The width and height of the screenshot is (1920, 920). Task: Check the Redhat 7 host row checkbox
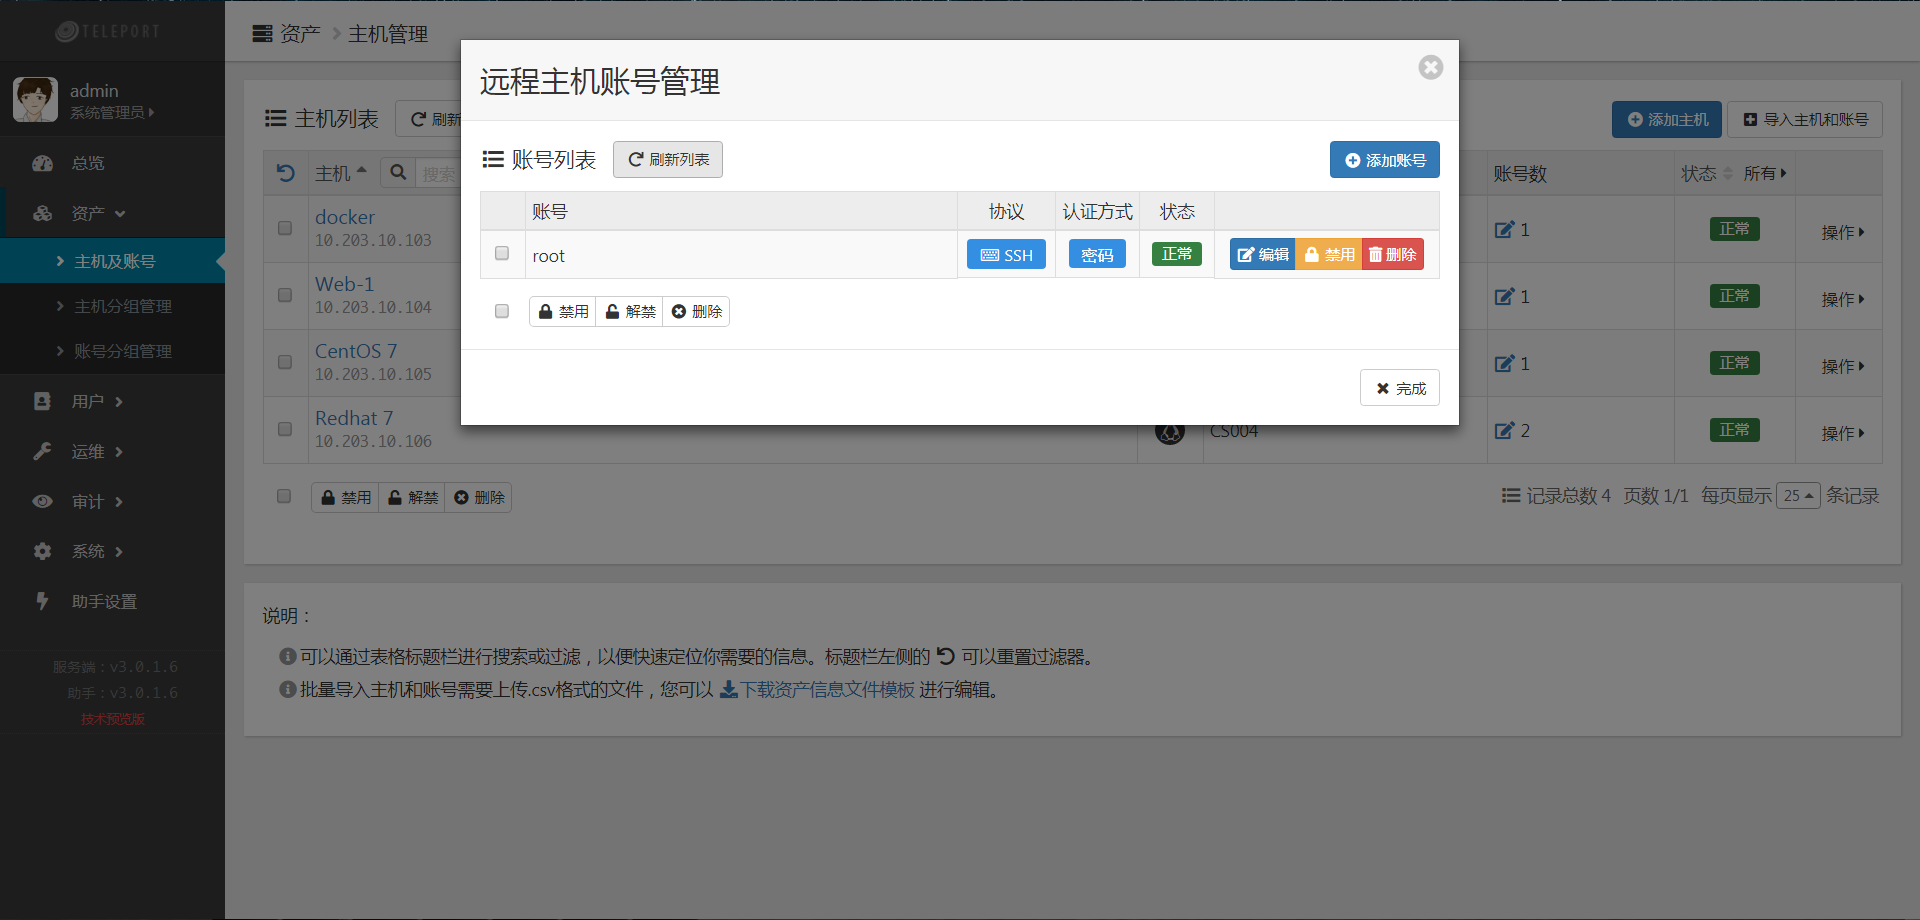[x=285, y=429]
